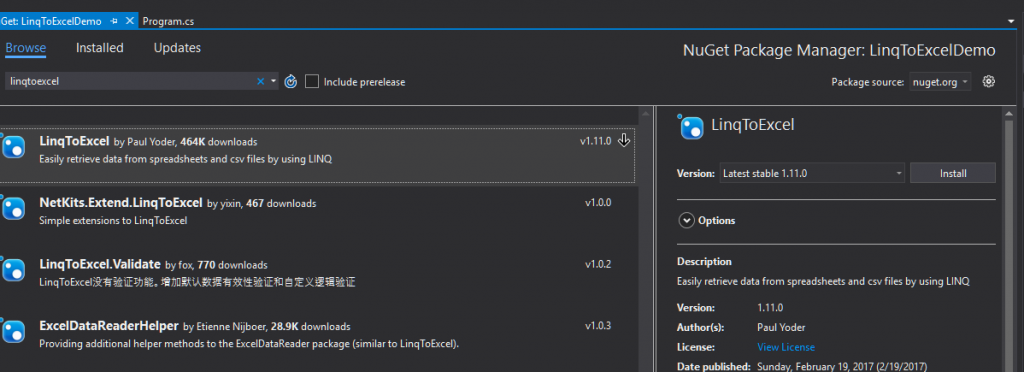The height and width of the screenshot is (372, 1024).
Task: Open the Package source dropdown
Action: coord(940,82)
